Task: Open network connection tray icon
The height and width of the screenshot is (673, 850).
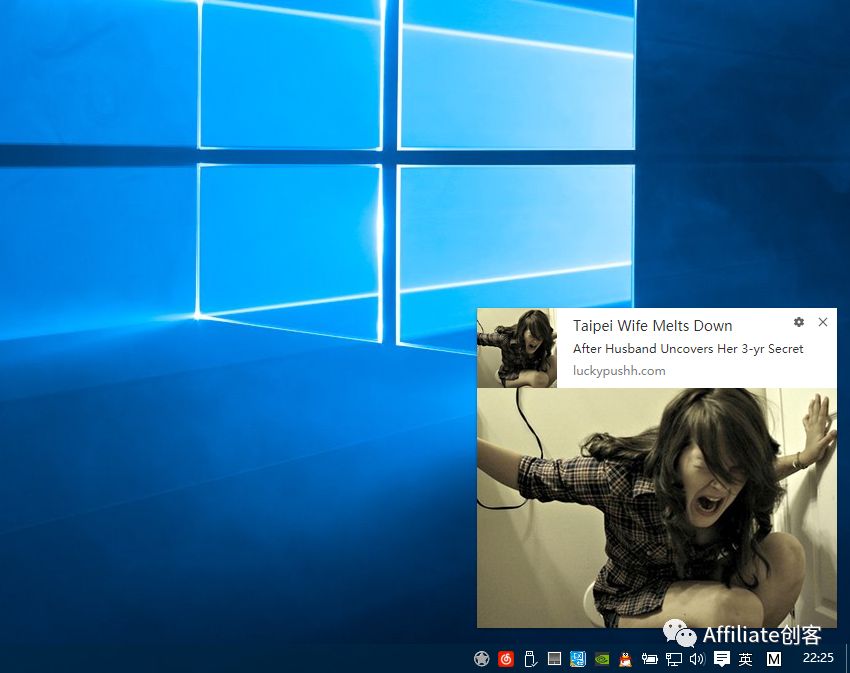Action: coord(674,659)
